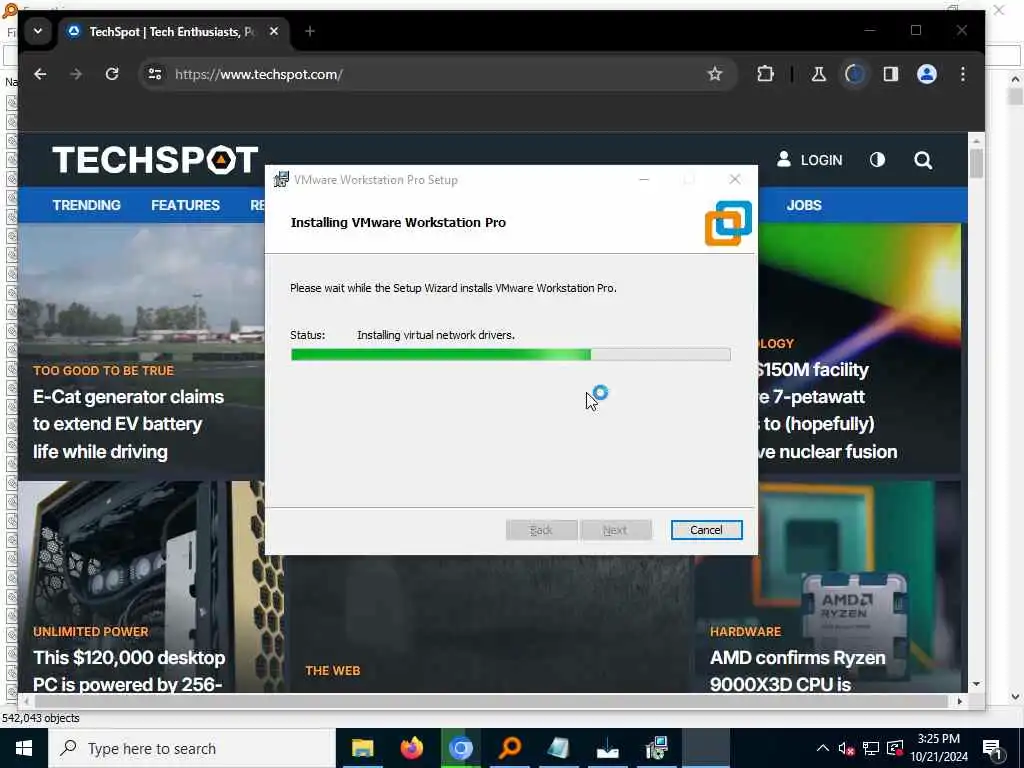The height and width of the screenshot is (768, 1024).
Task: Click the circular extension icon beside Chrome Labs
Action: (854, 74)
